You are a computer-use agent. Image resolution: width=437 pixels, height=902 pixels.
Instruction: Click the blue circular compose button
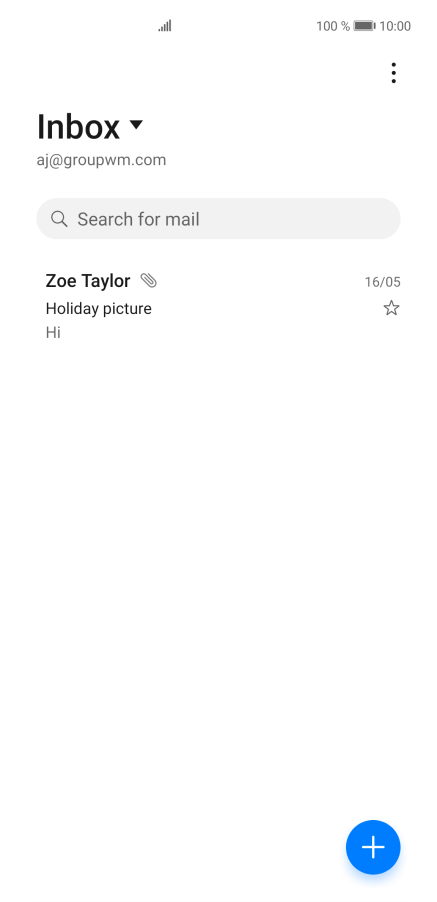pyautogui.click(x=373, y=847)
